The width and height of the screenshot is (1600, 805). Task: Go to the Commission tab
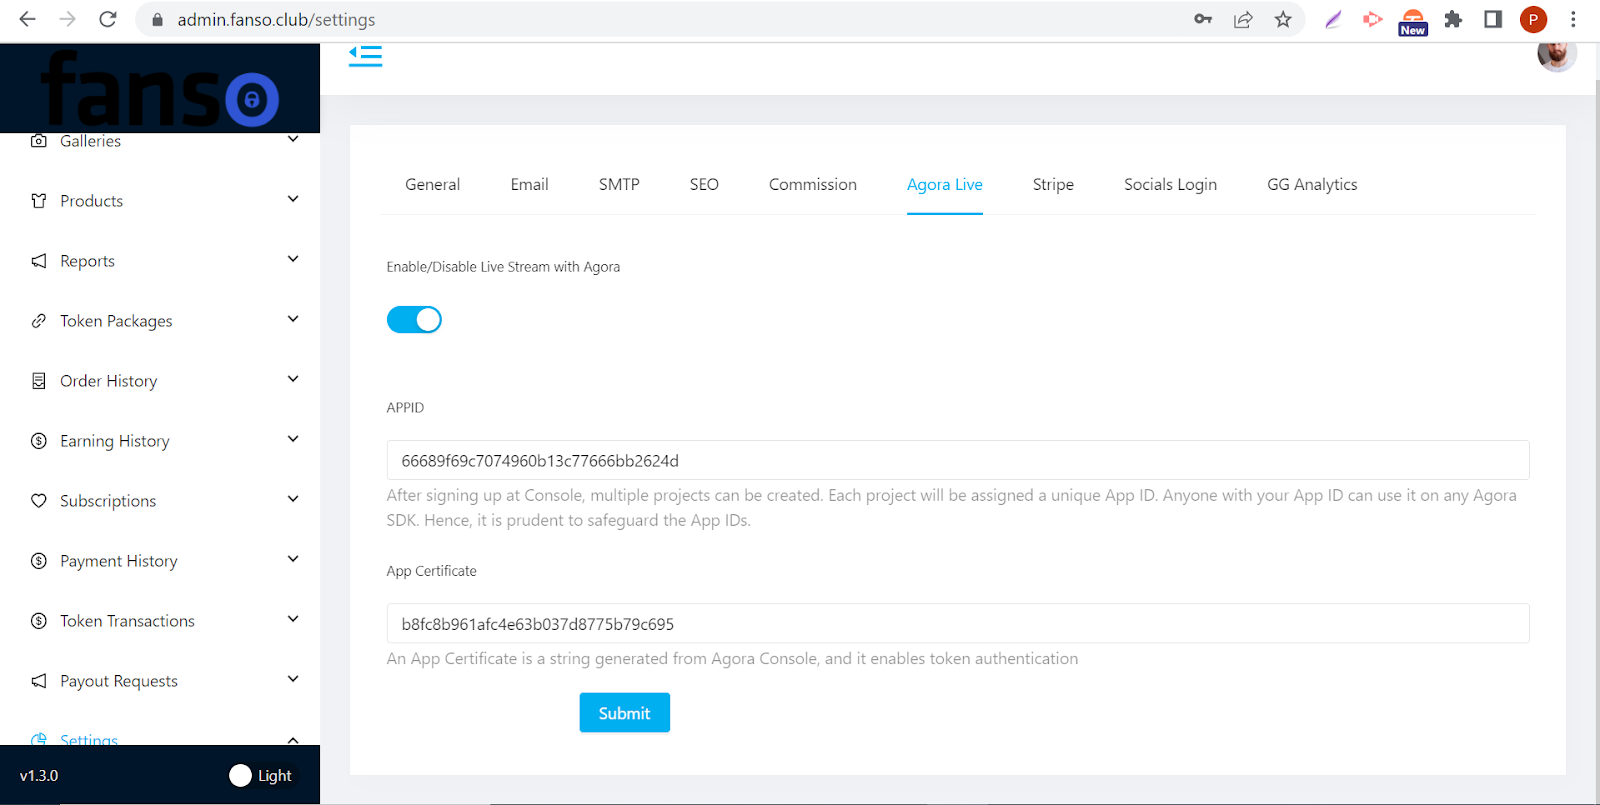click(x=813, y=184)
